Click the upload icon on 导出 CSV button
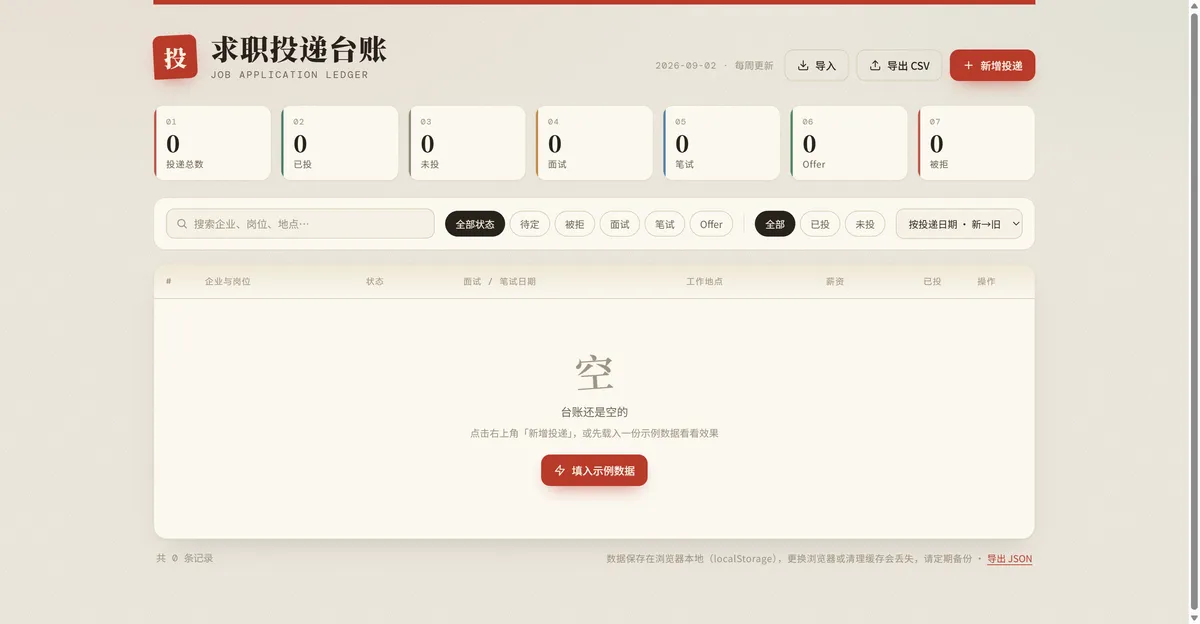 tap(875, 66)
